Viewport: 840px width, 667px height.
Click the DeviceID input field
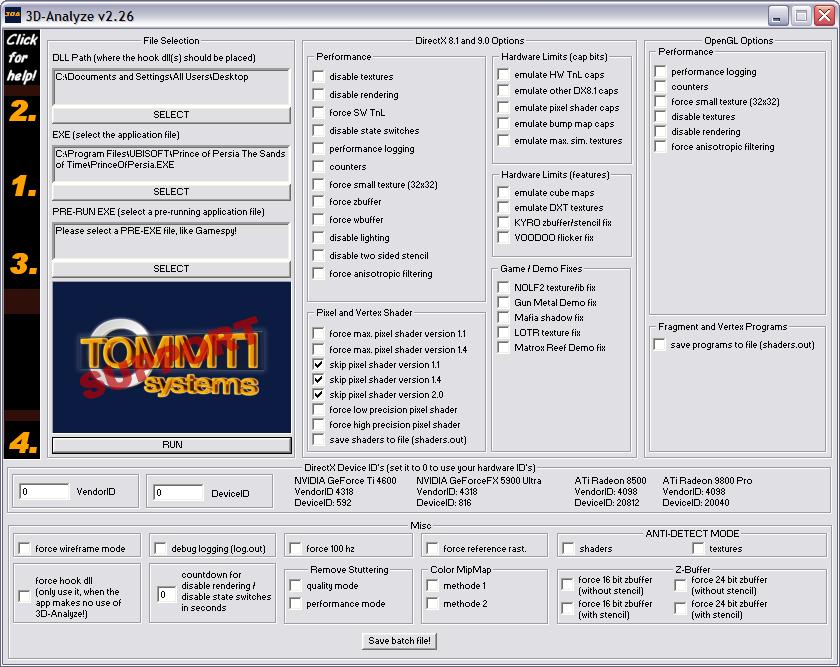tap(178, 492)
